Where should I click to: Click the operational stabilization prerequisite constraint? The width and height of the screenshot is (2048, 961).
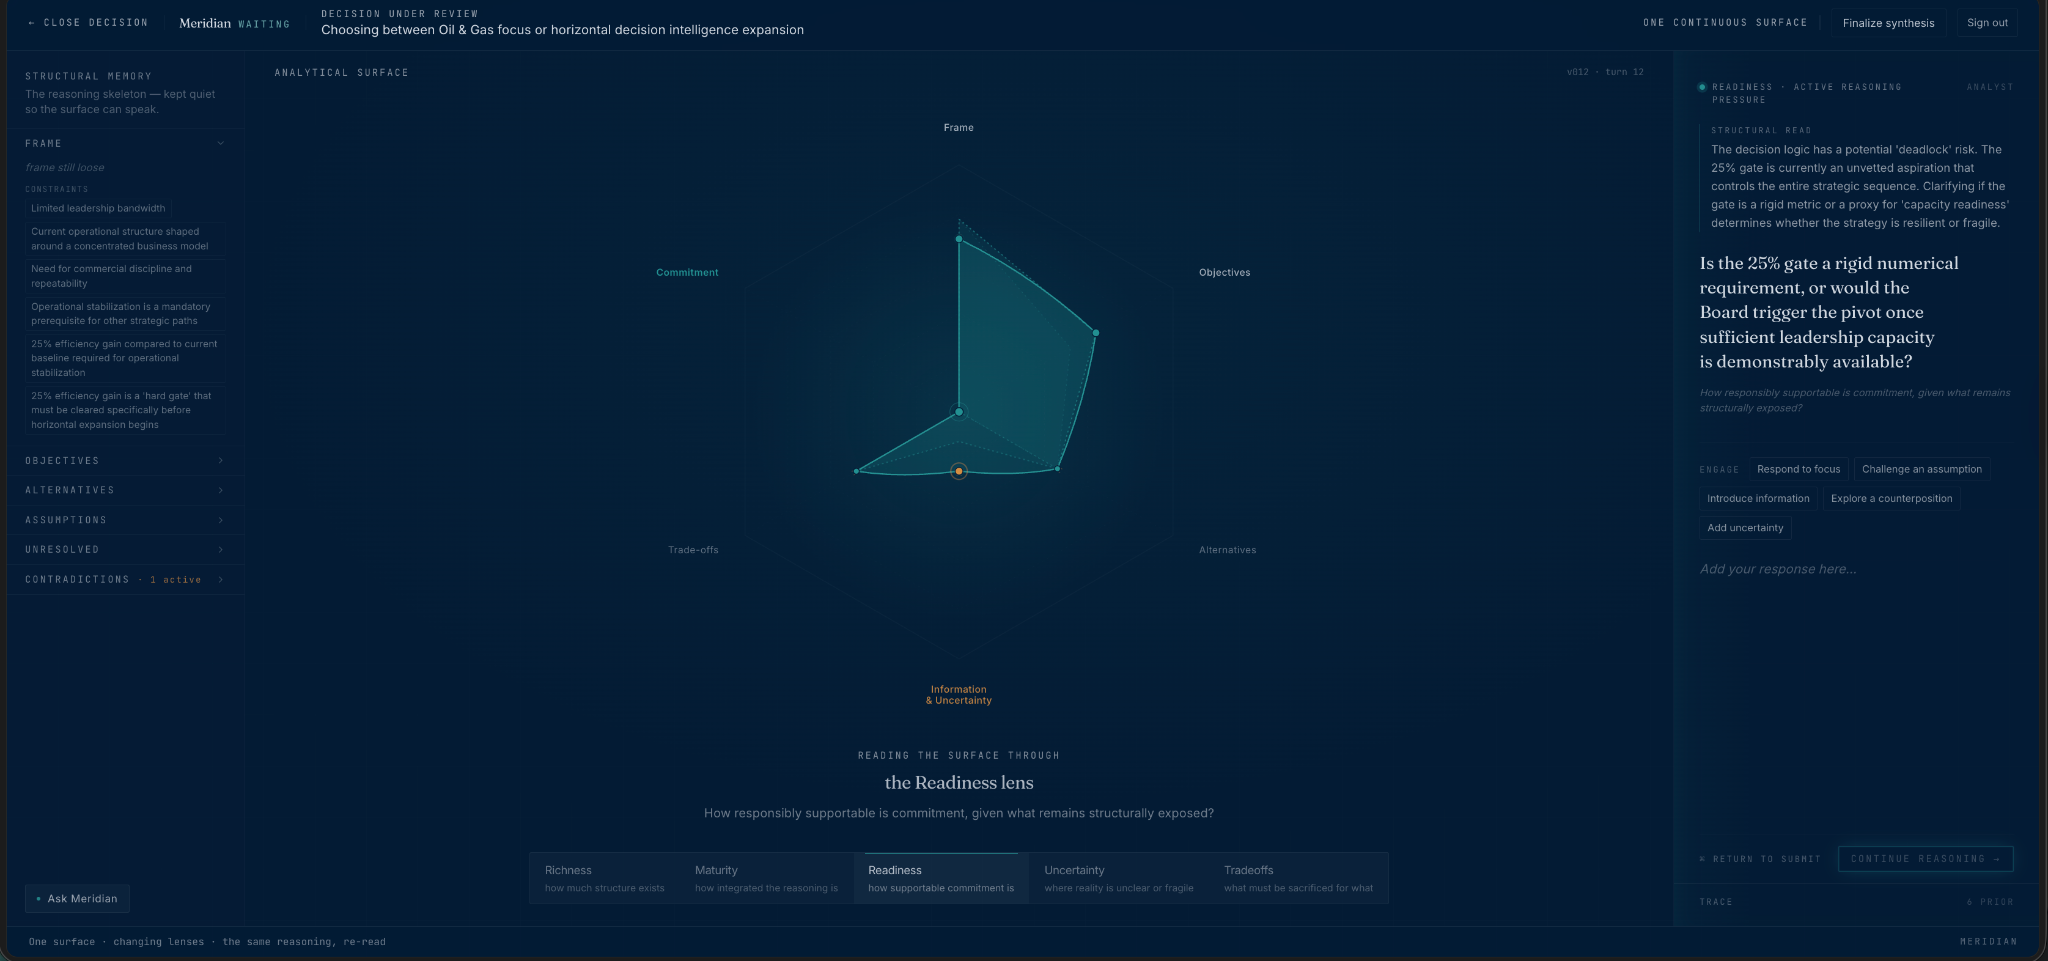pyautogui.click(x=126, y=314)
